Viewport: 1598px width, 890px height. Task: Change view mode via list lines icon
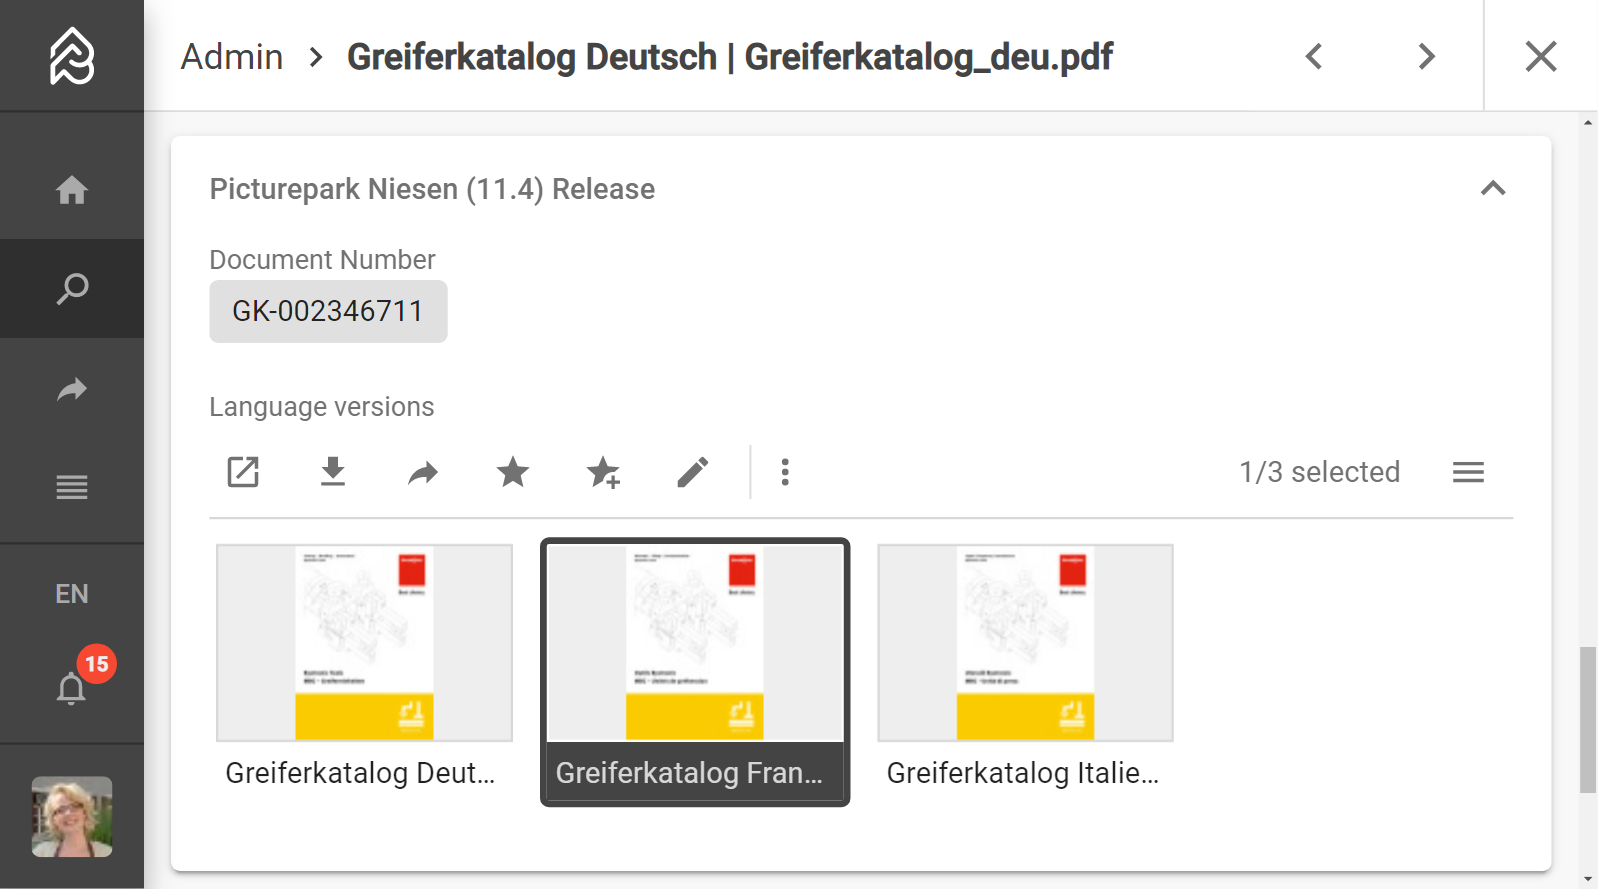(x=1468, y=472)
